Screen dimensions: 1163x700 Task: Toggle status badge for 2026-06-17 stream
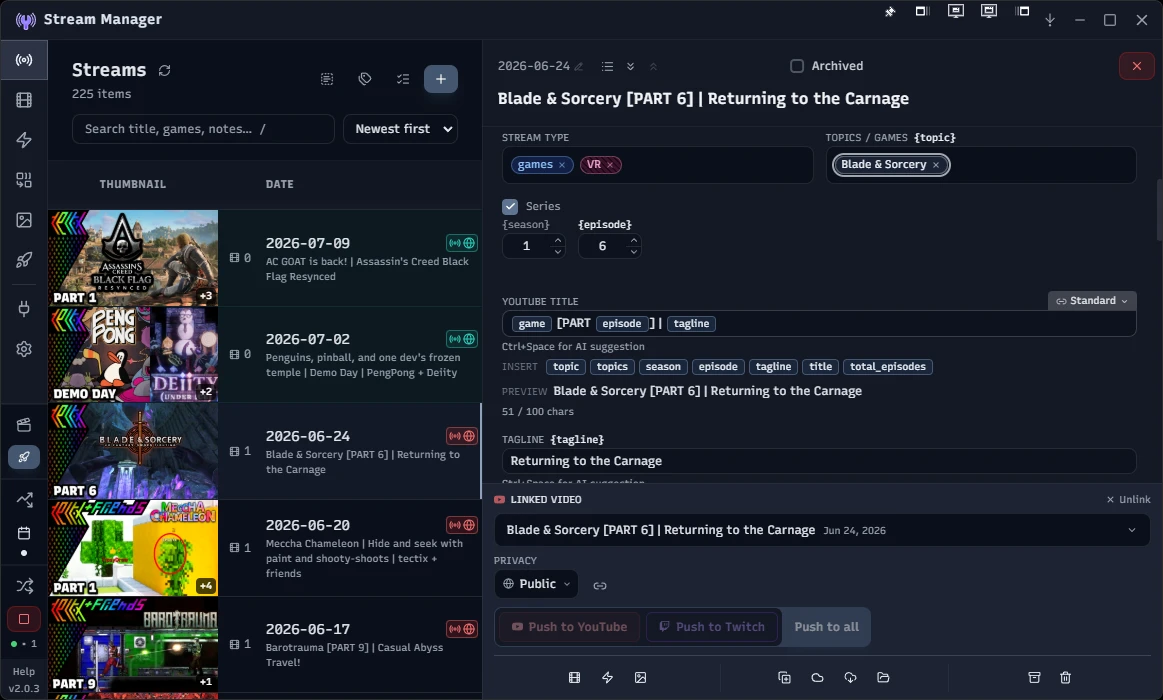(461, 629)
